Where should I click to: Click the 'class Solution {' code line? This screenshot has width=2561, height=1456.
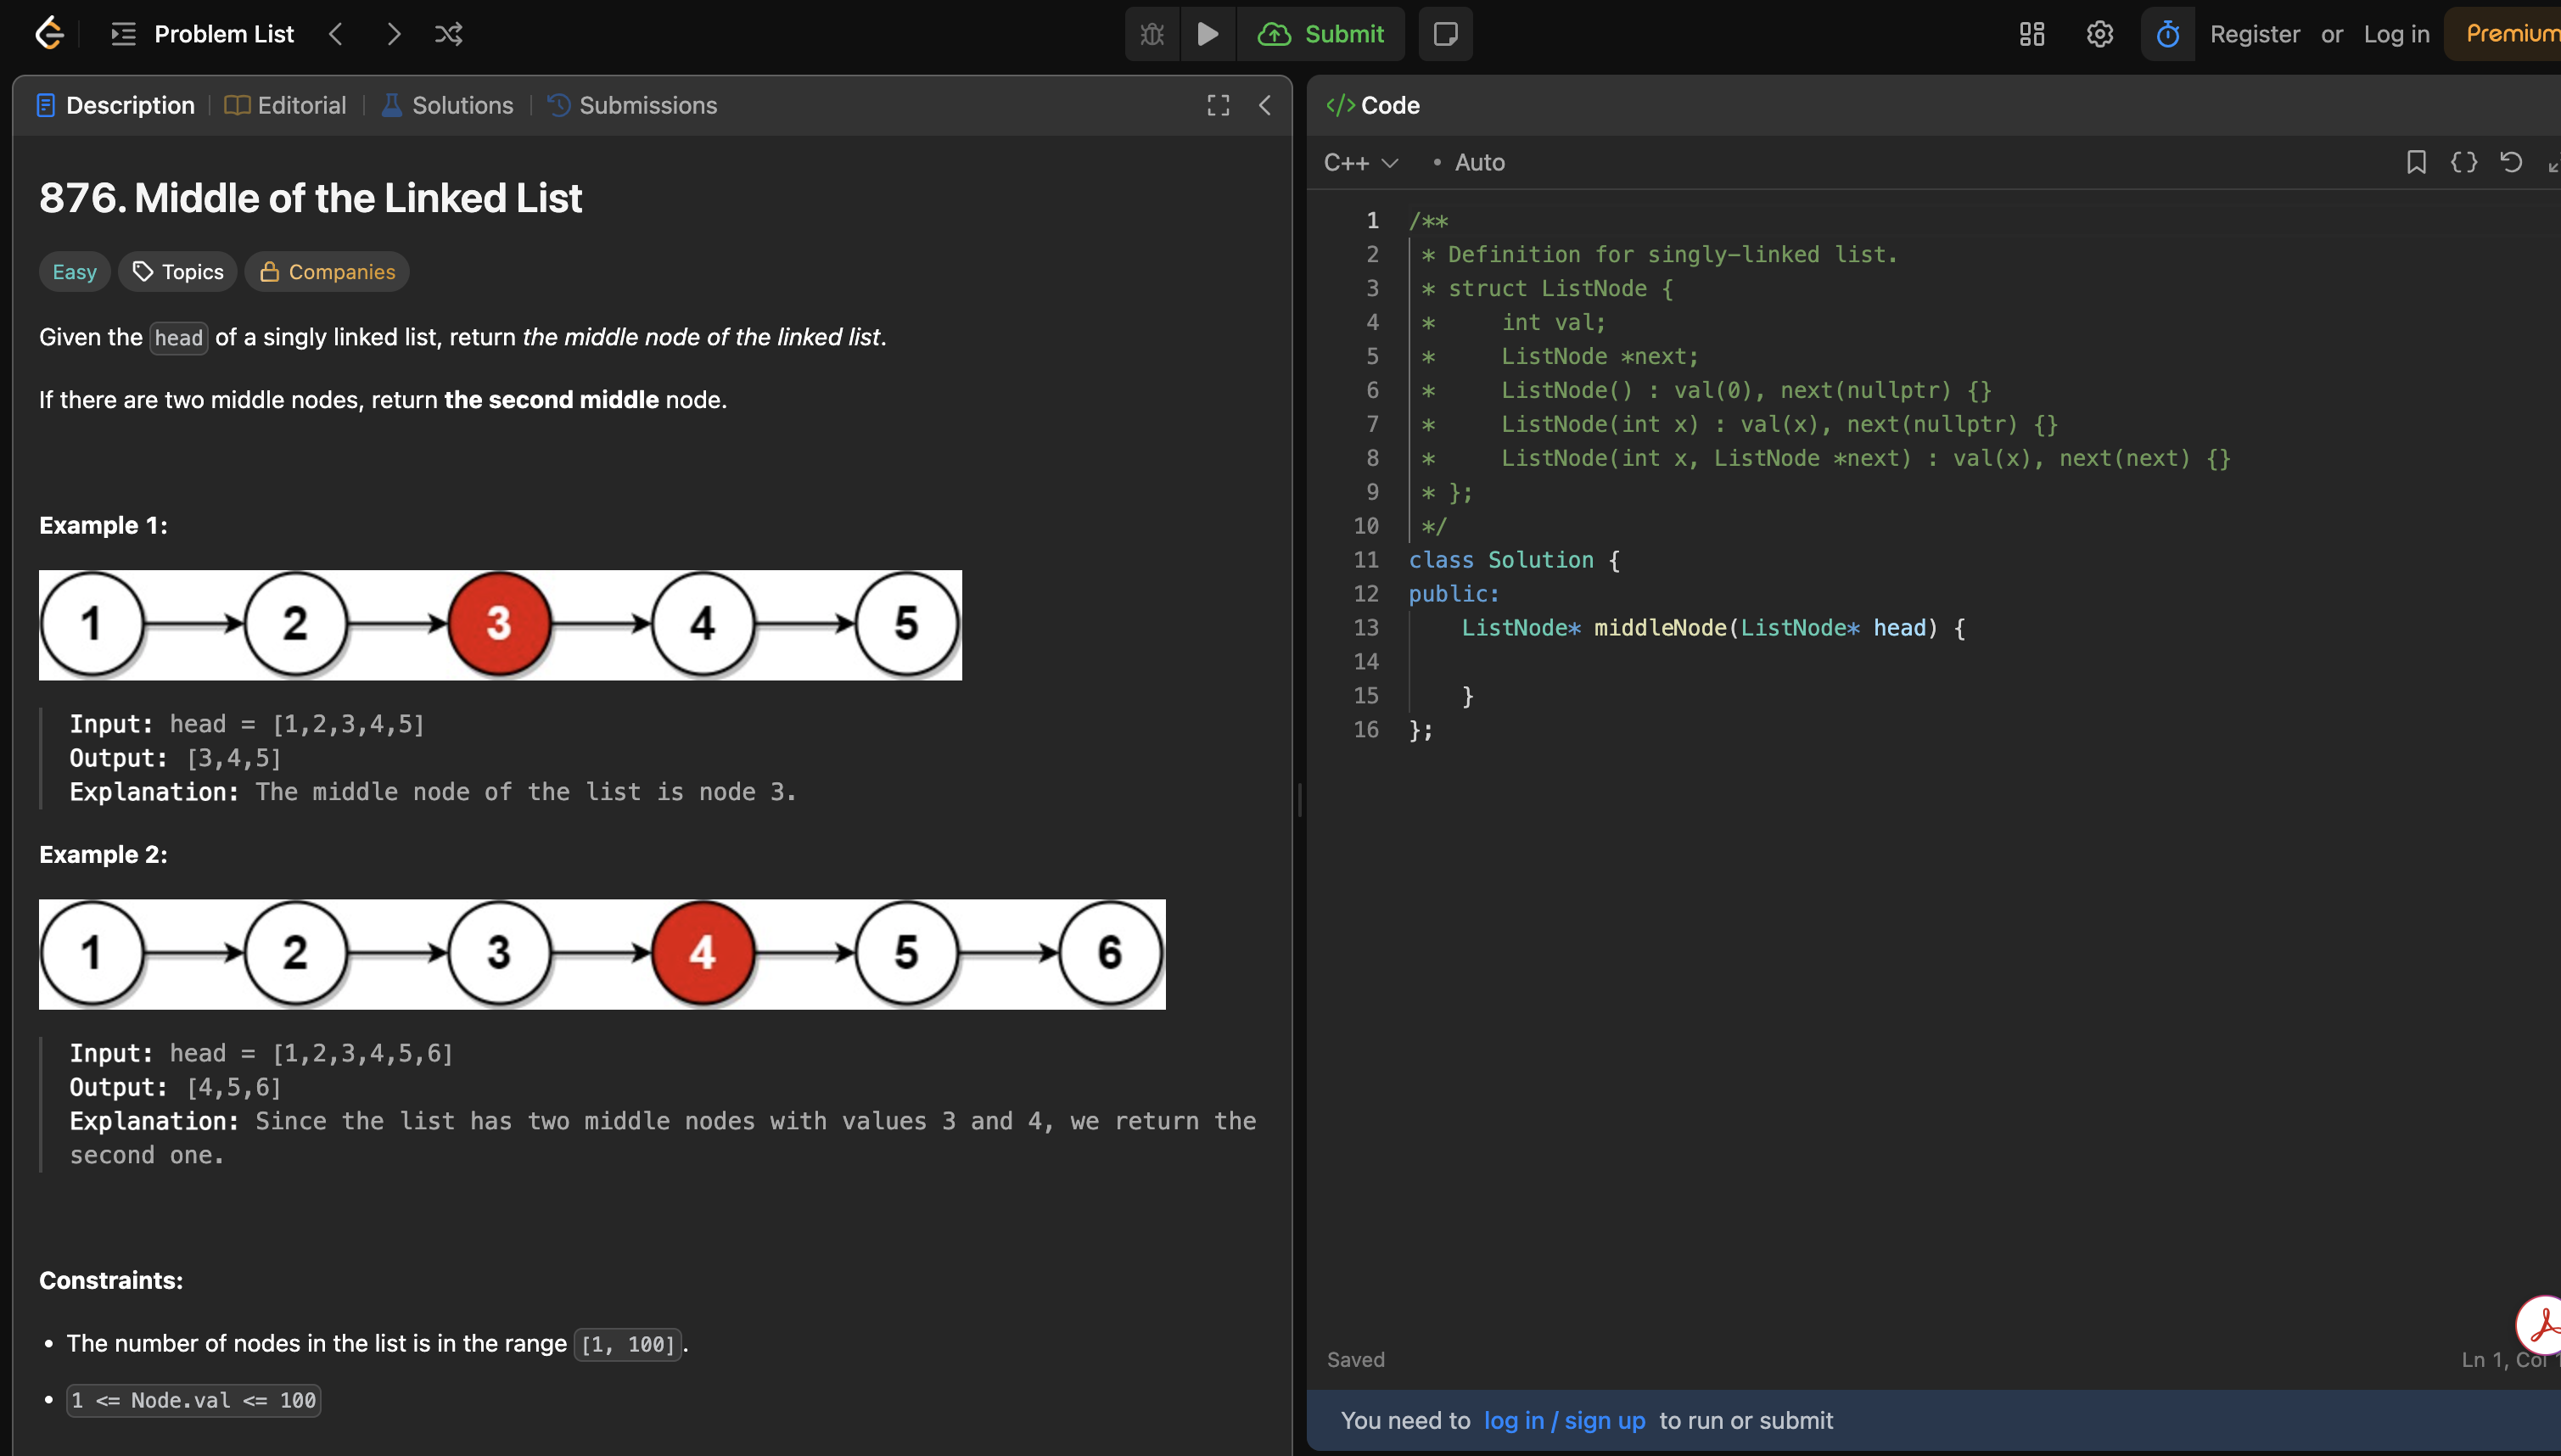point(1514,560)
